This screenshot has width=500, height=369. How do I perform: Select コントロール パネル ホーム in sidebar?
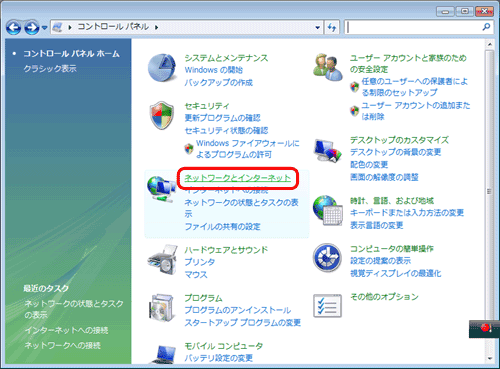[x=71, y=54]
